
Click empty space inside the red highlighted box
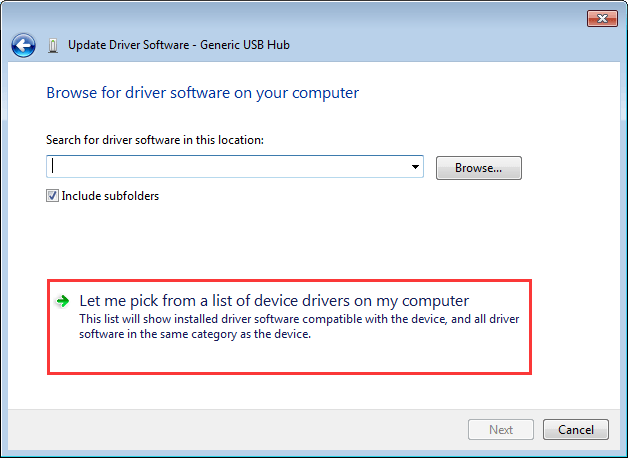tap(300, 358)
